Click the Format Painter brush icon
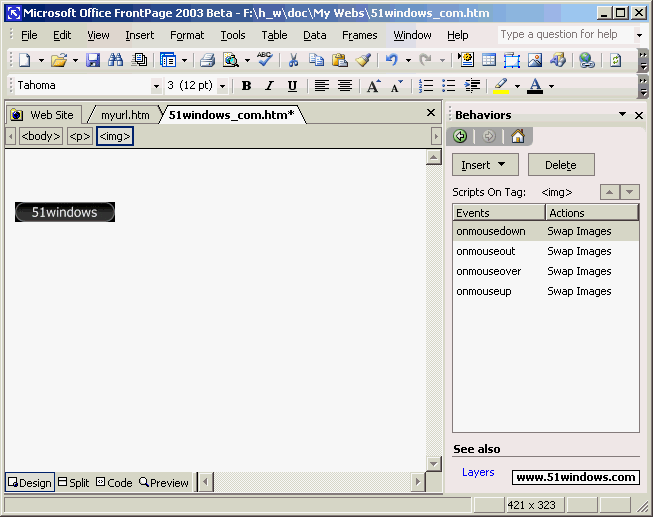 [363, 61]
